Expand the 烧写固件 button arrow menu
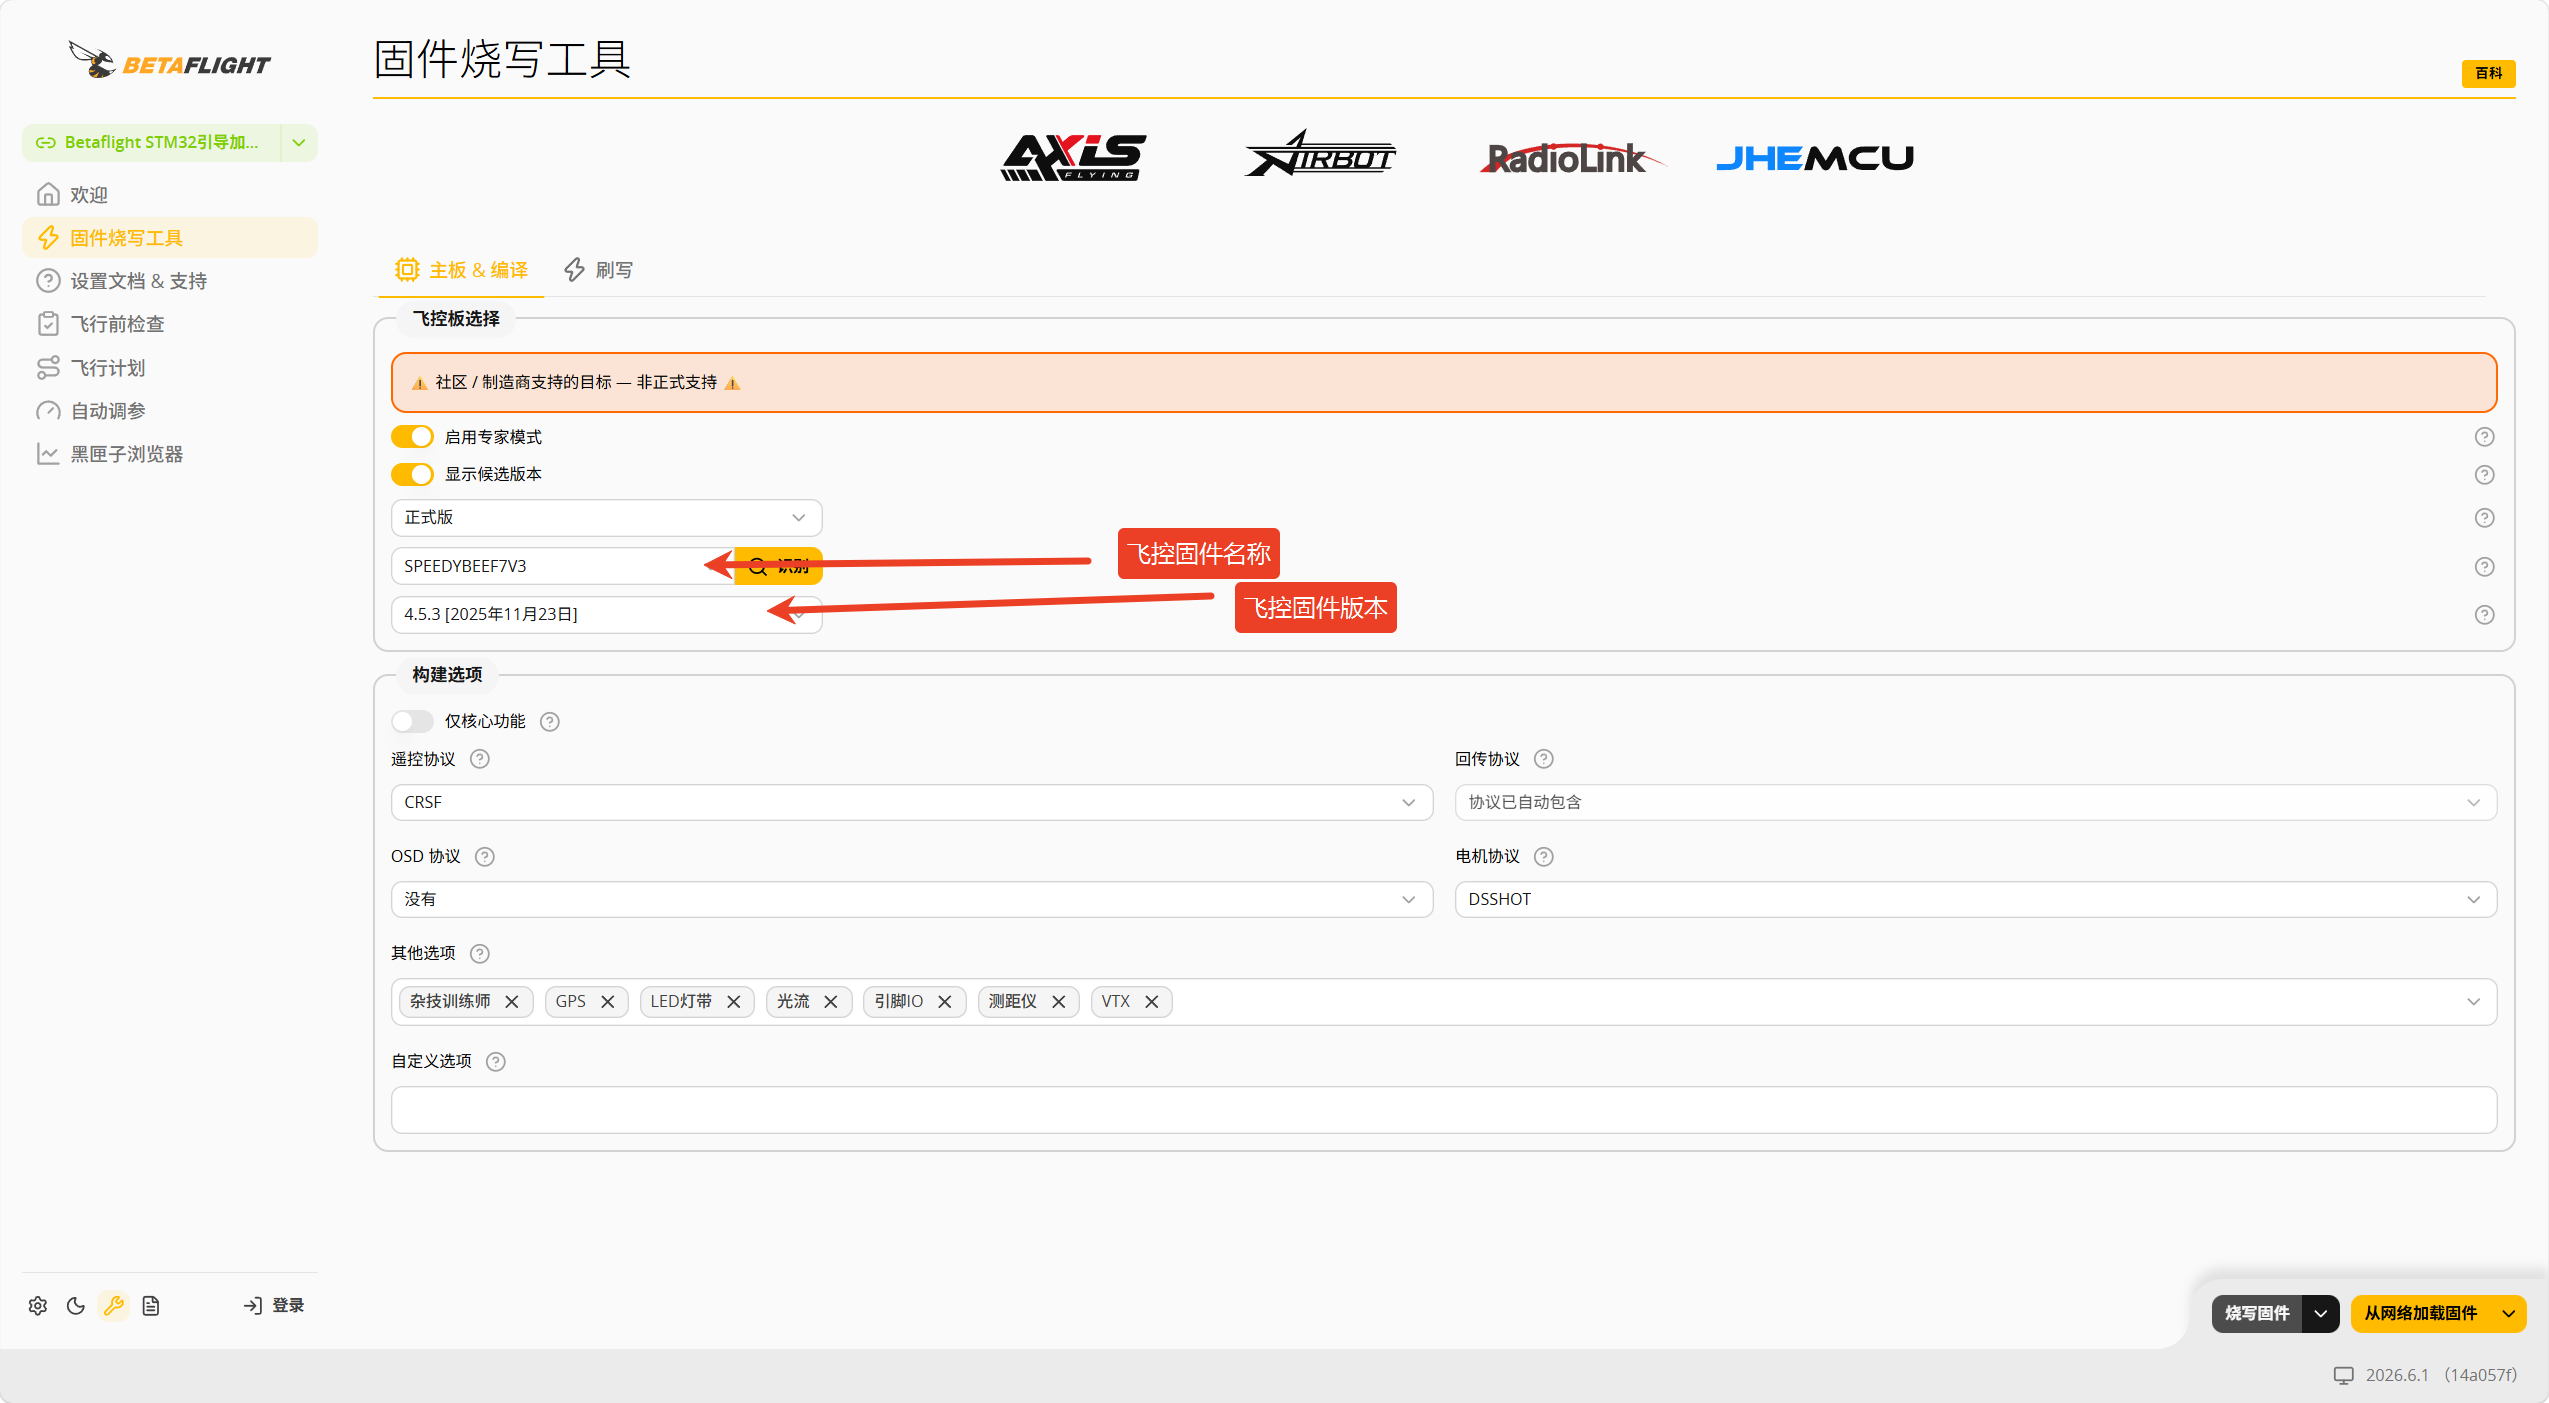This screenshot has width=2549, height=1403. click(x=2320, y=1314)
